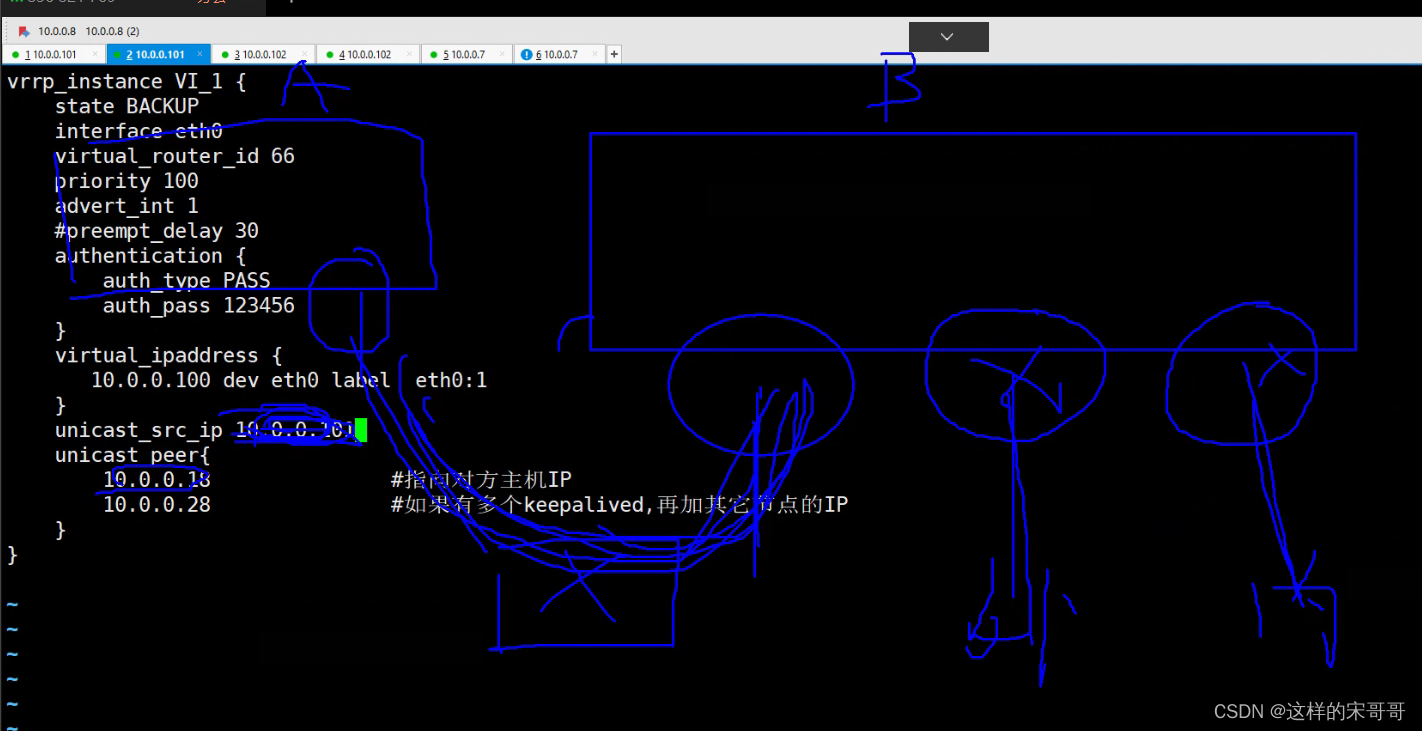Click 'state BACKUP' line in terminal
Image resolution: width=1422 pixels, height=731 pixels.
tap(127, 106)
